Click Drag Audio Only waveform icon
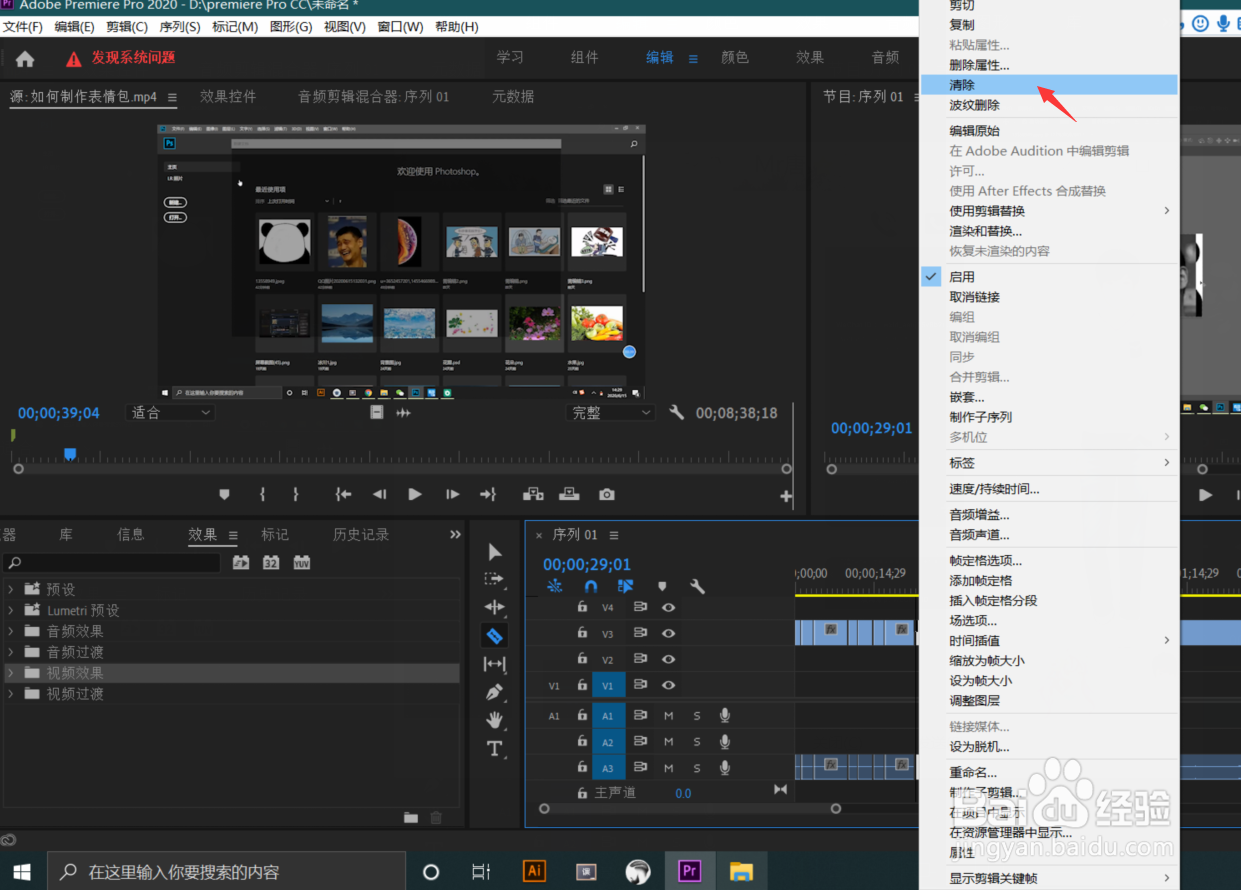The image size is (1241, 890). (404, 412)
